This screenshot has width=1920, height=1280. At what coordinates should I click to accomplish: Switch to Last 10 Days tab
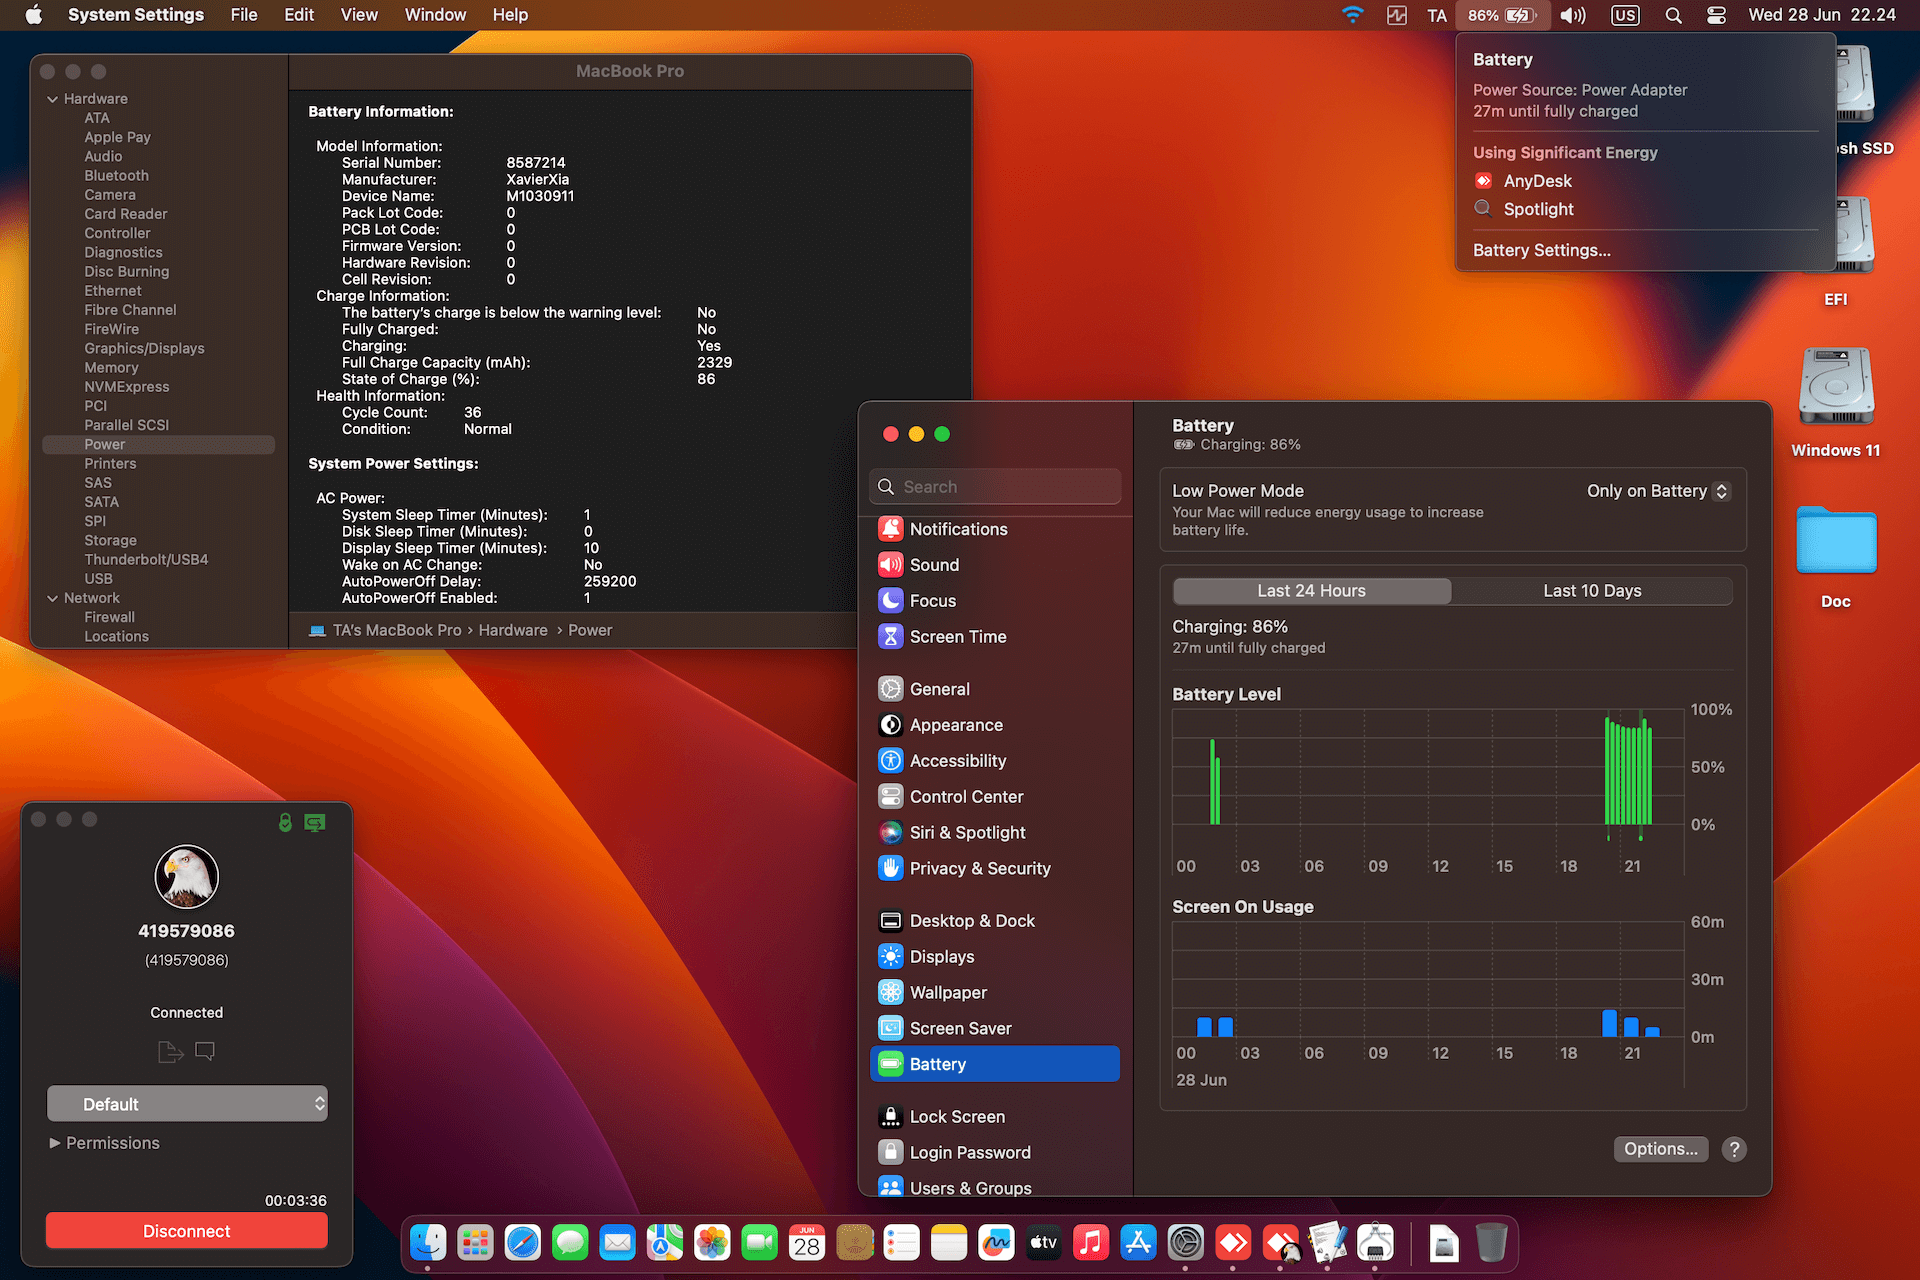click(x=1592, y=591)
